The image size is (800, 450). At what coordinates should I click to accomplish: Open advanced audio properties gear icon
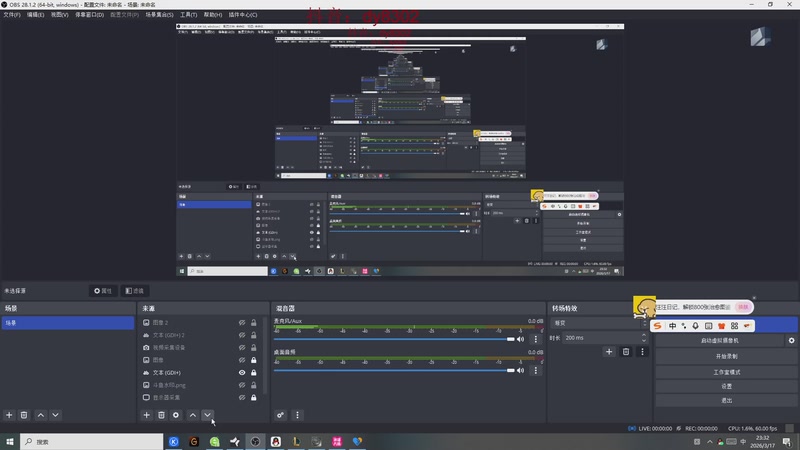tap(281, 415)
